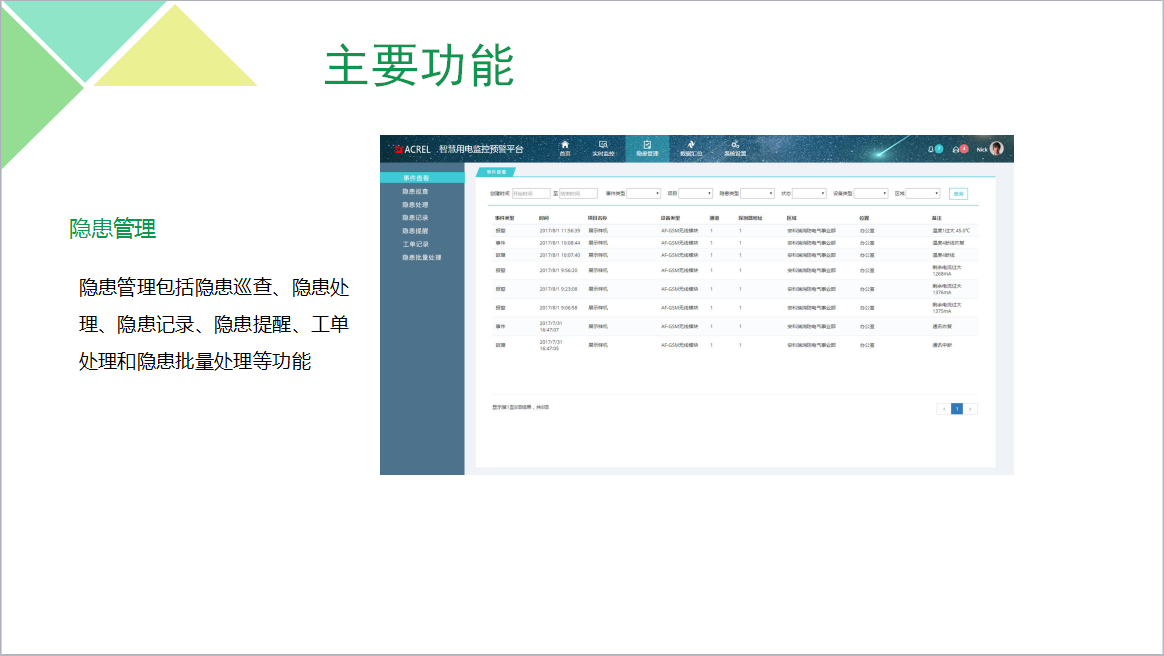Open the 系统设置 gears icon
This screenshot has height=656, width=1164.
735,148
